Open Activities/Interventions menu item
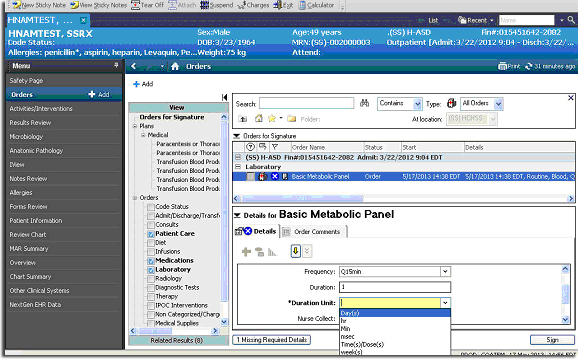 pyautogui.click(x=41, y=108)
